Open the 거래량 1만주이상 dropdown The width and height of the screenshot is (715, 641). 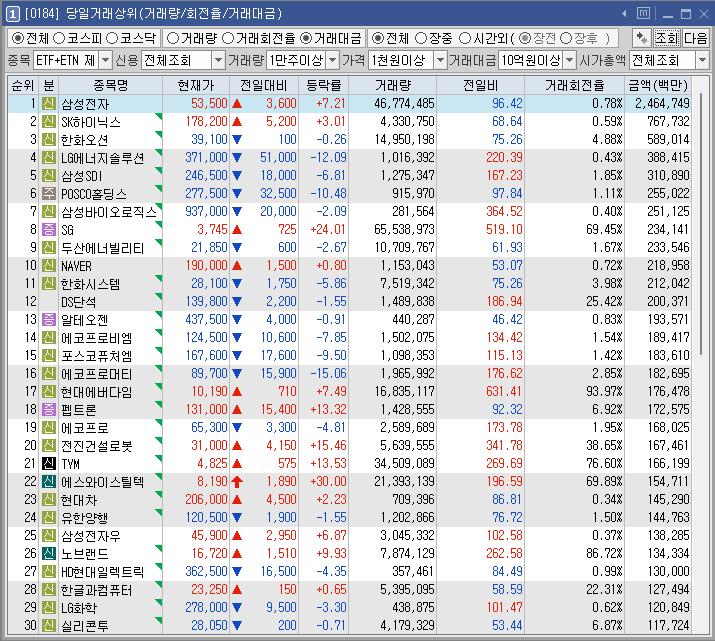click(333, 60)
